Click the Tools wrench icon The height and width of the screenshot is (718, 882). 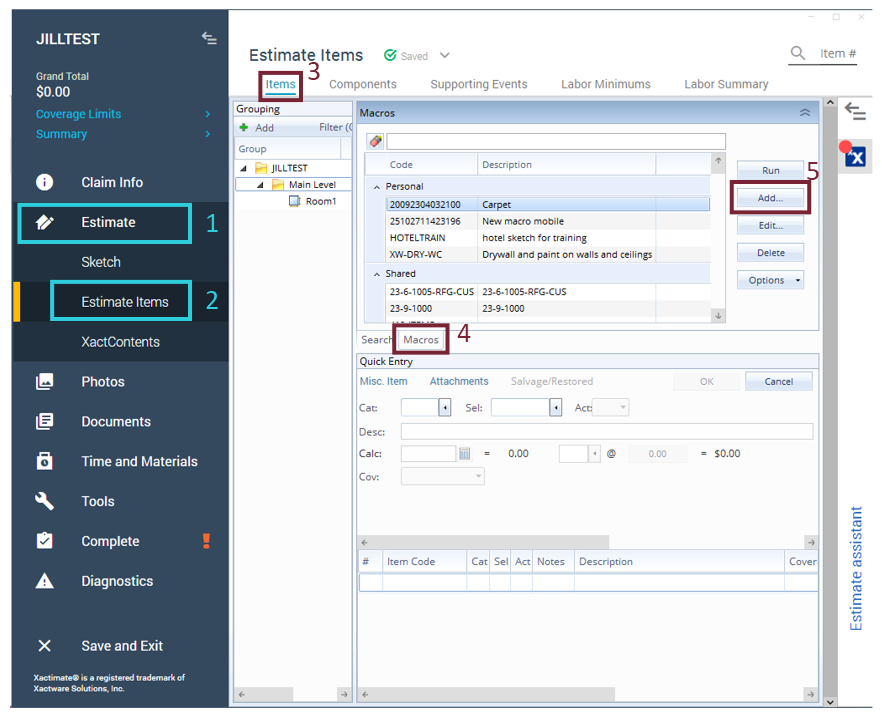pos(44,502)
